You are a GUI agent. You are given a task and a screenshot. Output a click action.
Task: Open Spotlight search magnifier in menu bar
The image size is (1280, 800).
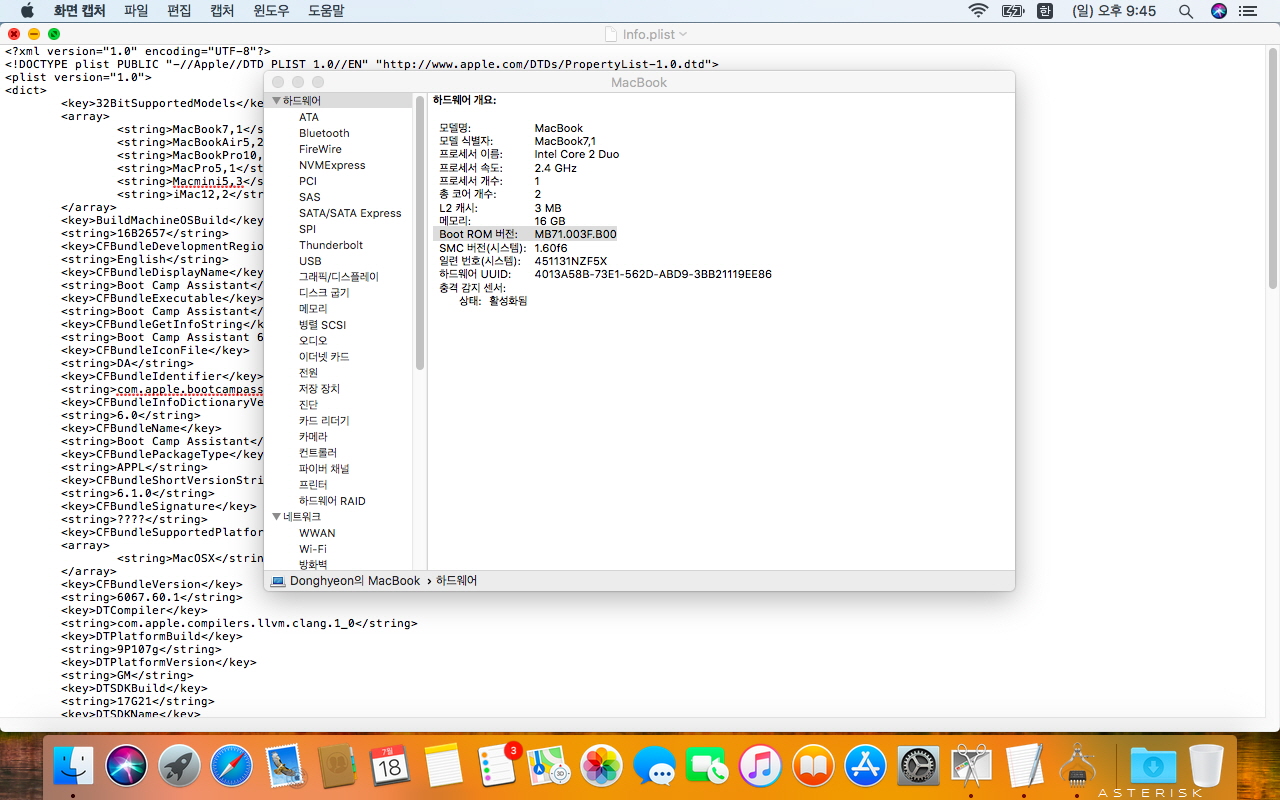point(1186,11)
